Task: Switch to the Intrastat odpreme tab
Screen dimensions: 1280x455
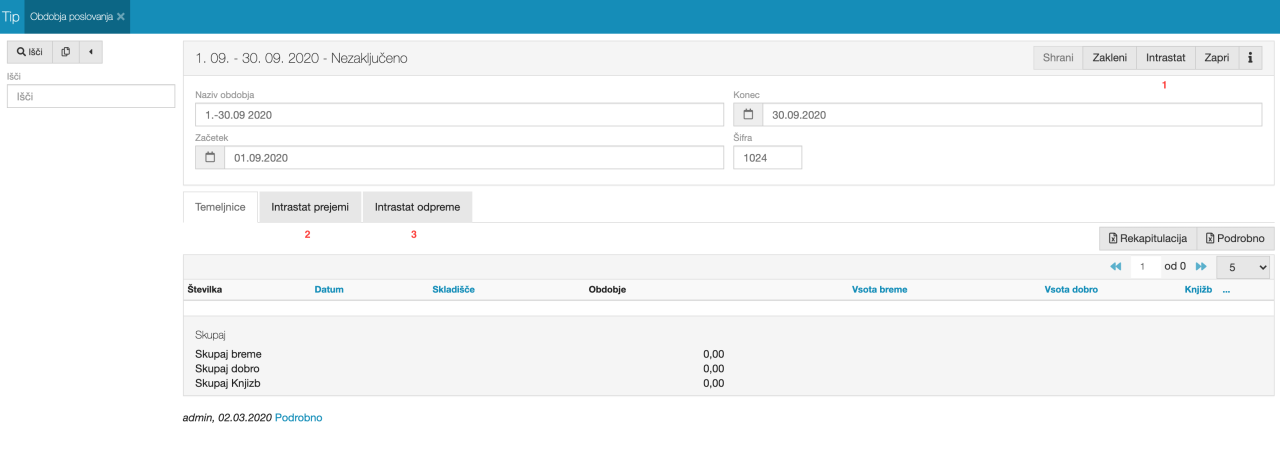Action: (417, 207)
